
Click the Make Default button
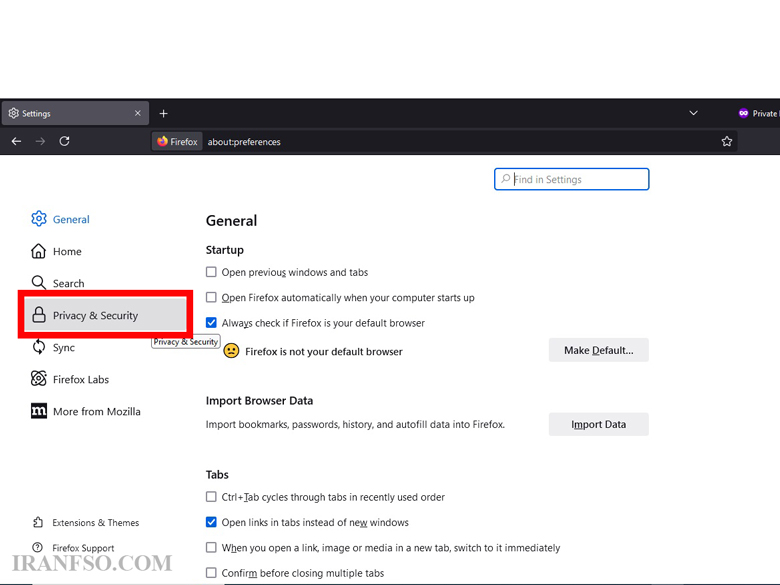598,350
